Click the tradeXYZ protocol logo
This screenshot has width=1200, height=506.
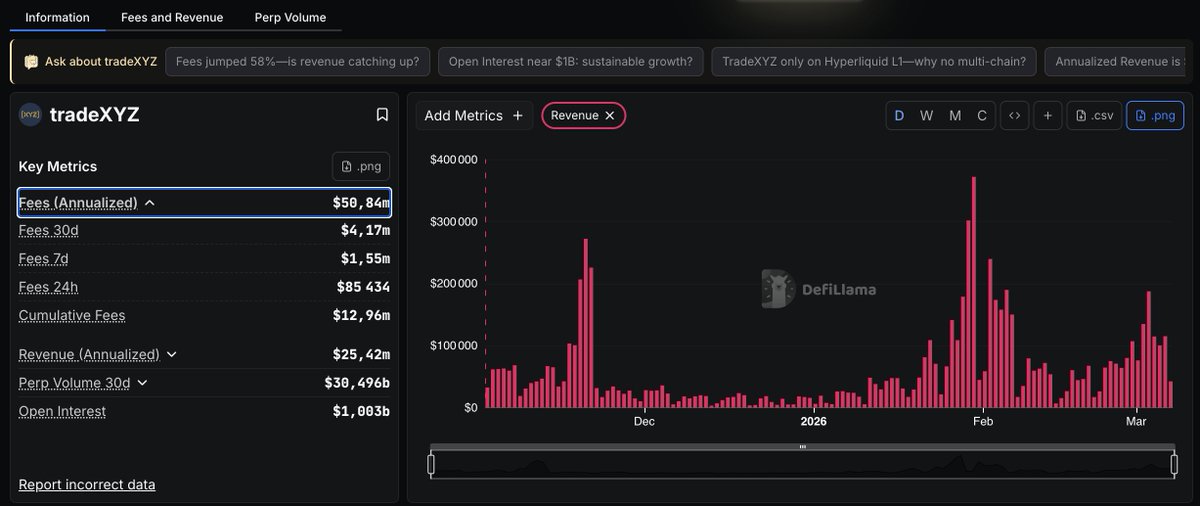pos(30,115)
